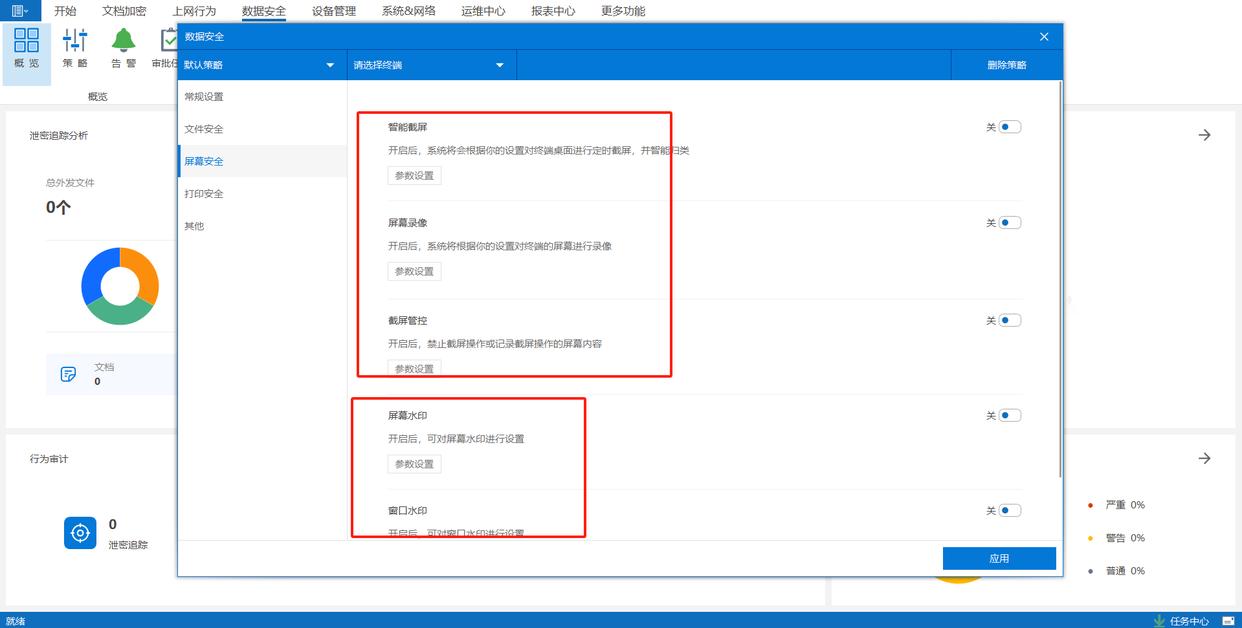The width and height of the screenshot is (1242, 628).
Task: Close the 数据安全 dialog with X
Action: click(x=1044, y=37)
